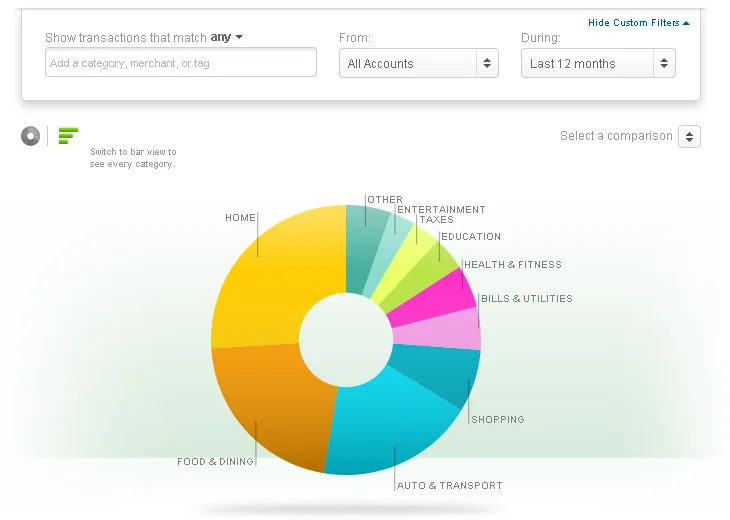Switch to the green bar view icon
The height and width of the screenshot is (520, 730).
point(68,136)
